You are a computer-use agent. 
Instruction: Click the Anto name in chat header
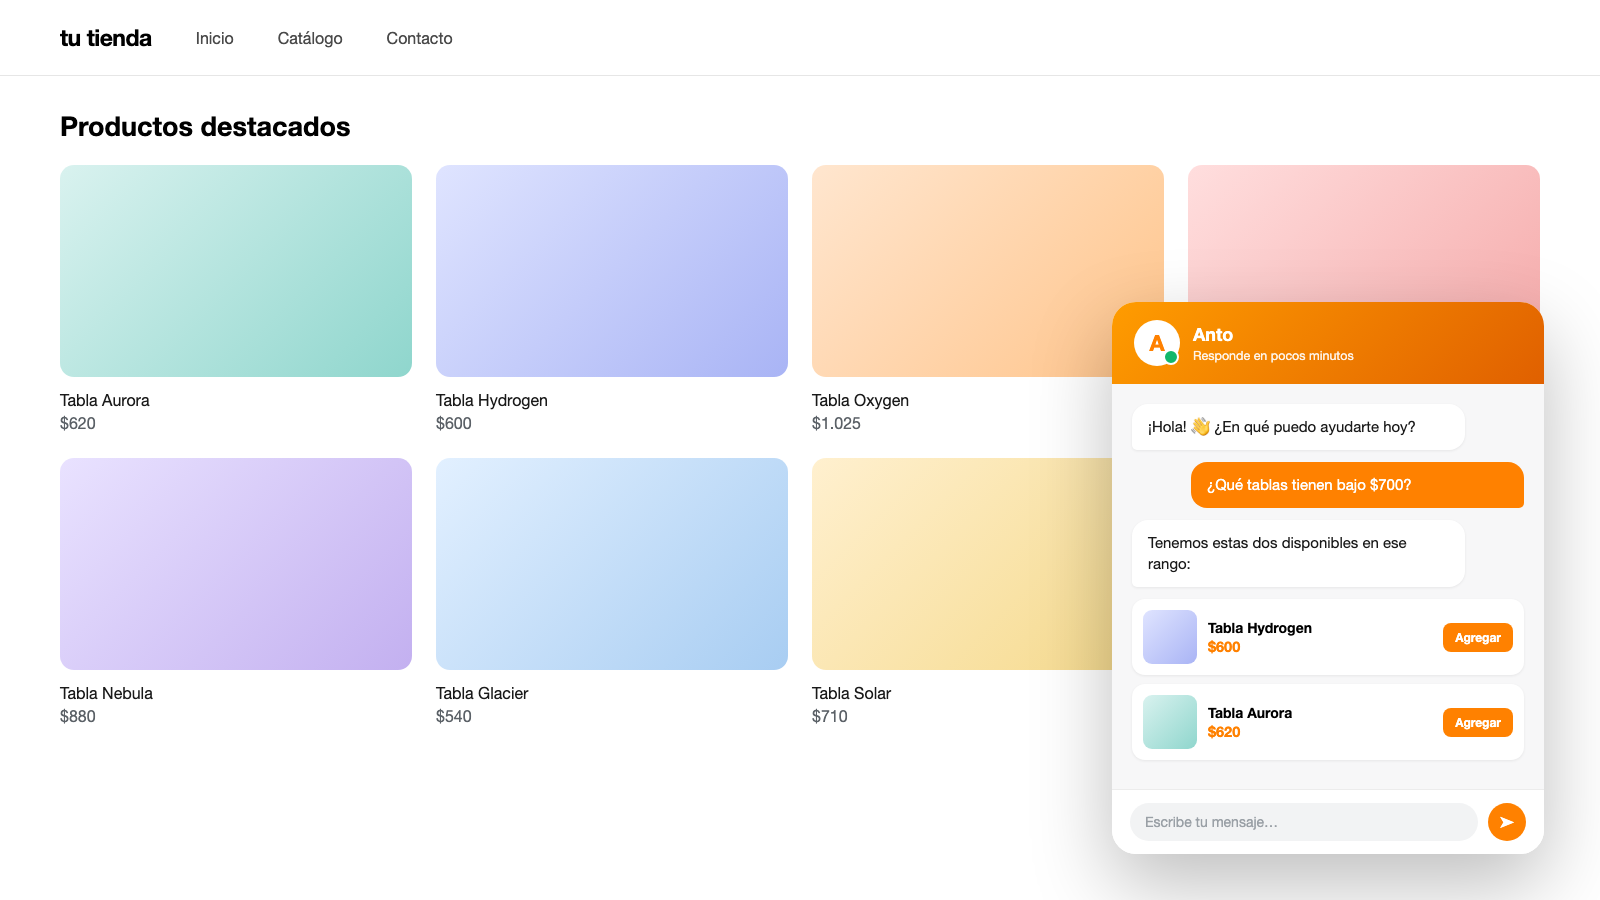(x=1213, y=335)
